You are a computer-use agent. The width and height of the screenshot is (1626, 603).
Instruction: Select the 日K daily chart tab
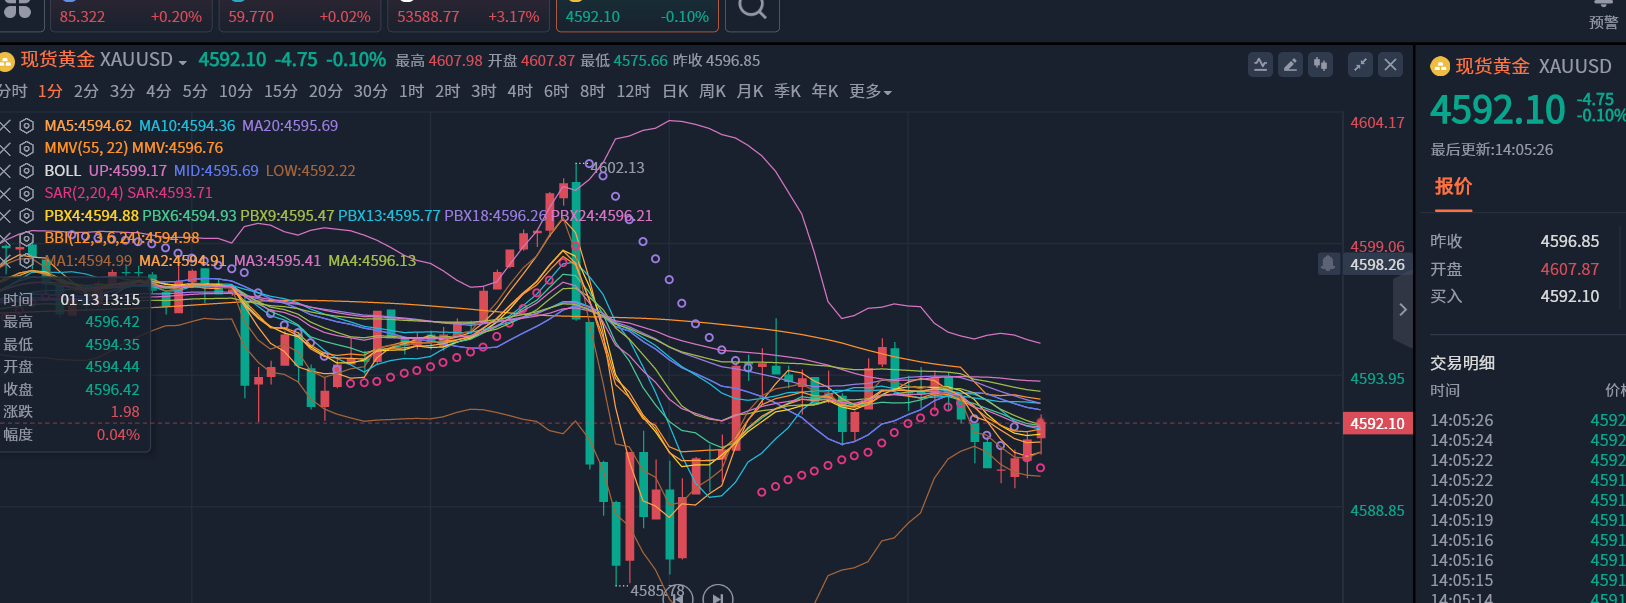[x=675, y=92]
